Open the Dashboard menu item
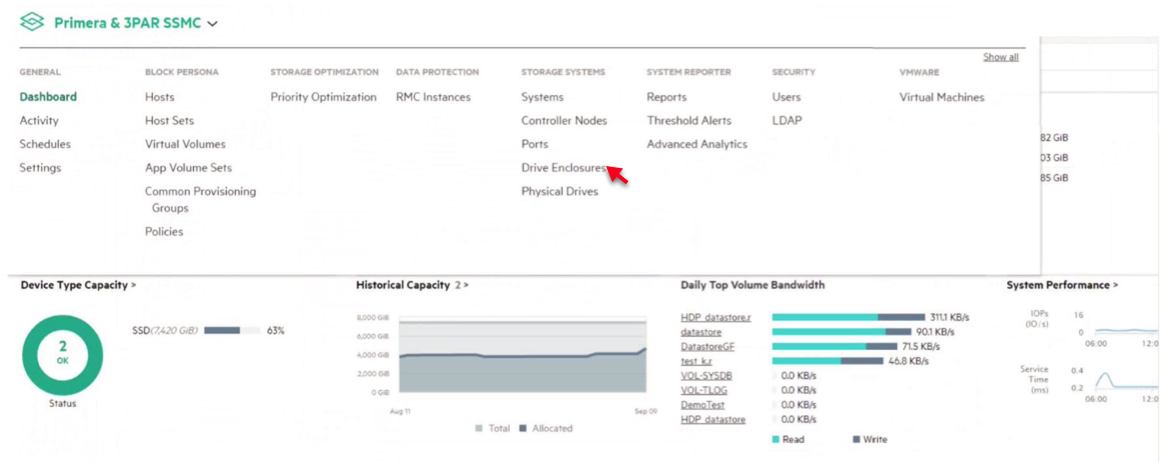 click(48, 97)
